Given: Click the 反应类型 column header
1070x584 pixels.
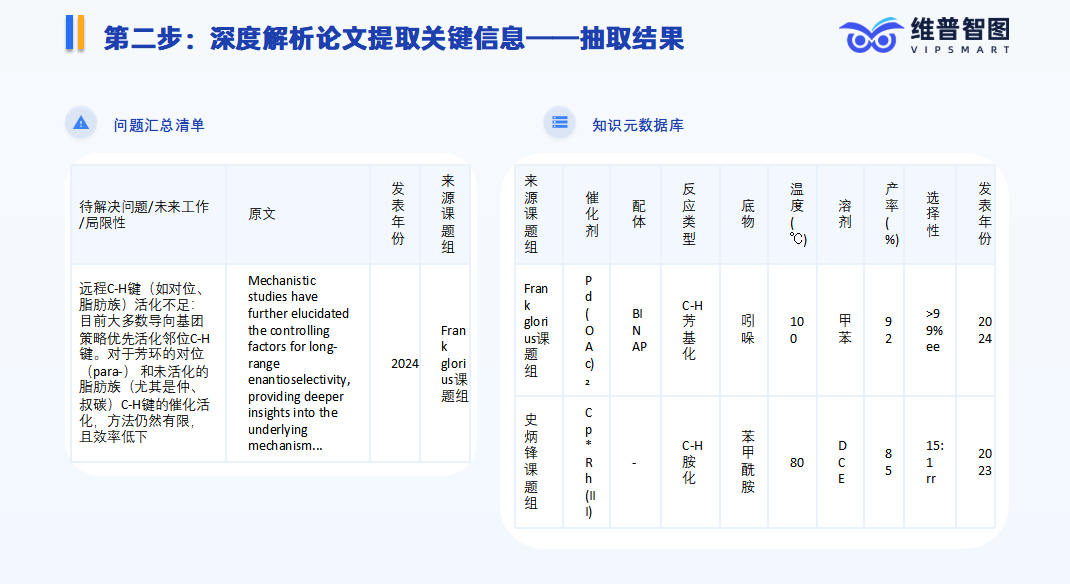Looking at the screenshot, I should coord(691,214).
